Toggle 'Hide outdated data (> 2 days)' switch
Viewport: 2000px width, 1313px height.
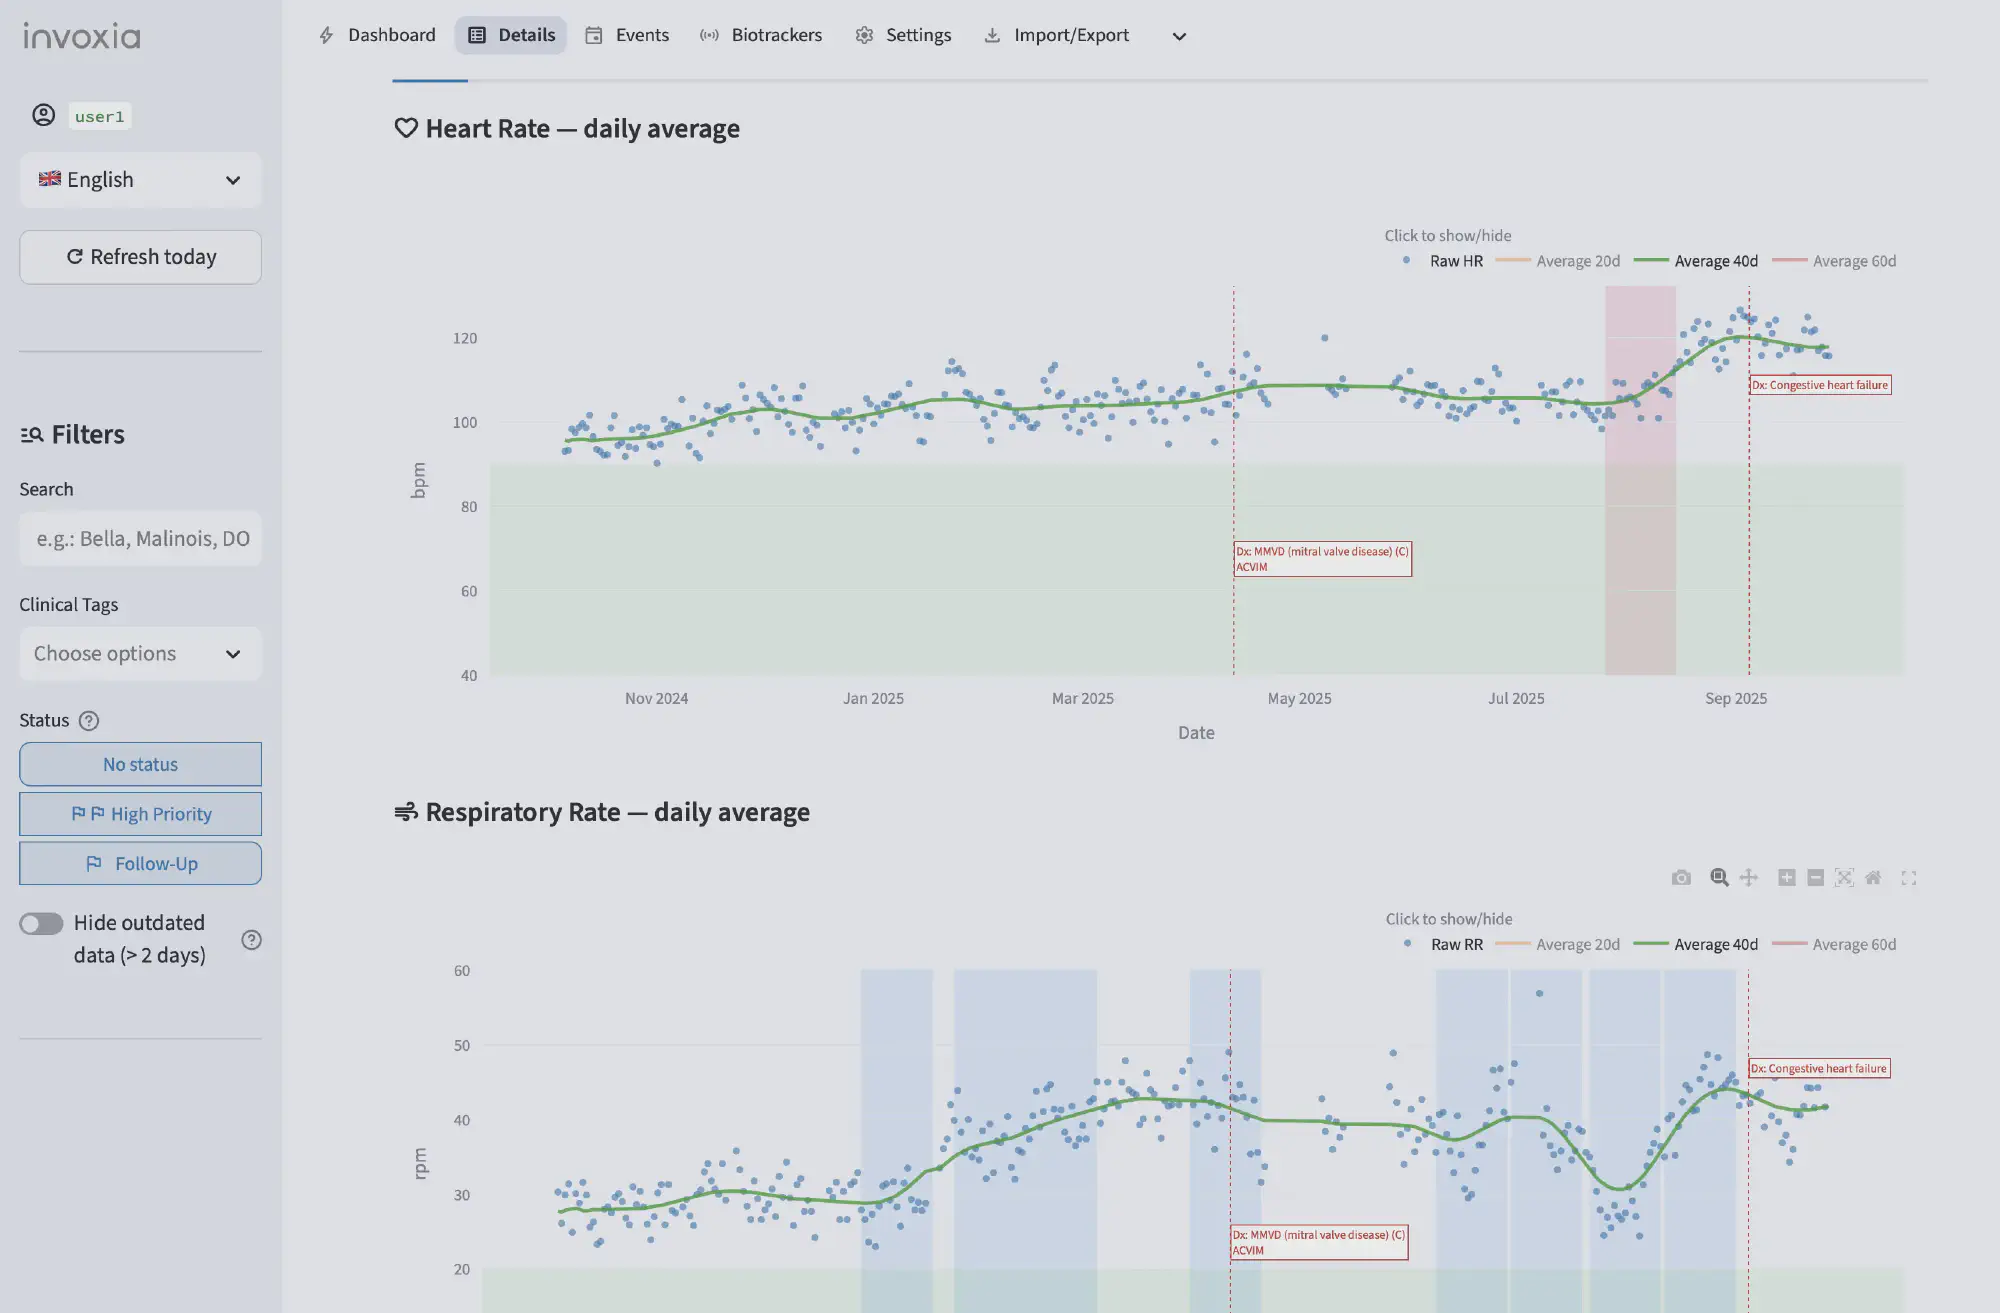click(x=41, y=923)
